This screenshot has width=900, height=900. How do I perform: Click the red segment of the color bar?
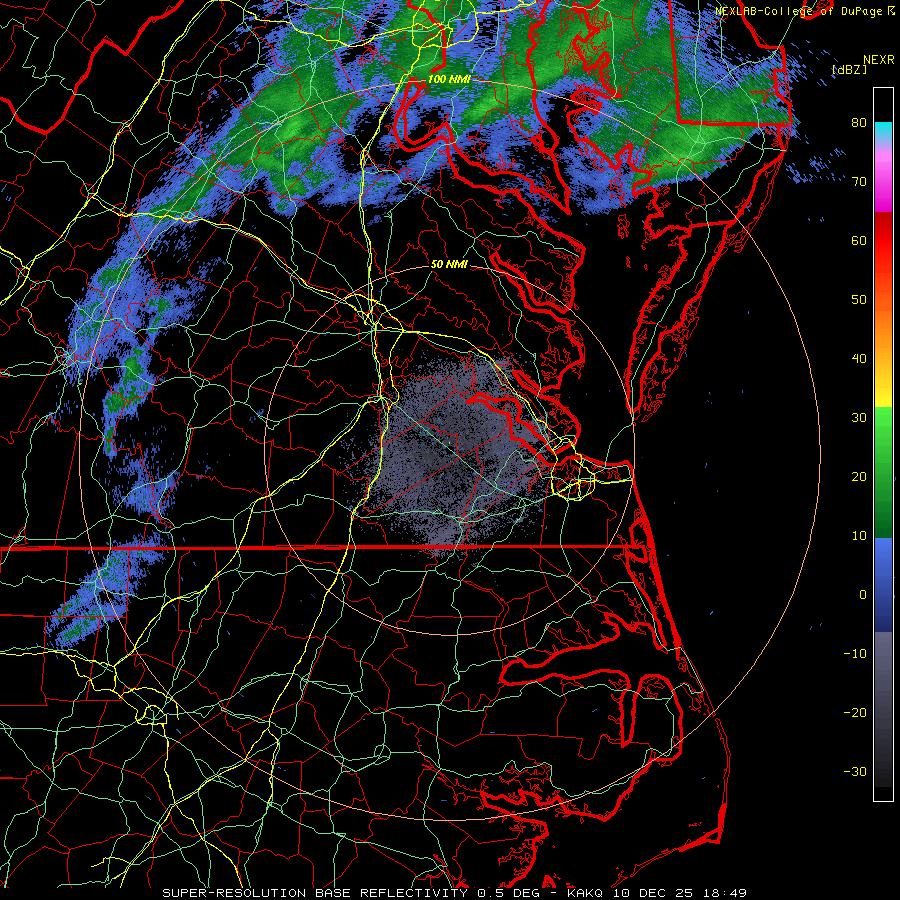click(883, 241)
